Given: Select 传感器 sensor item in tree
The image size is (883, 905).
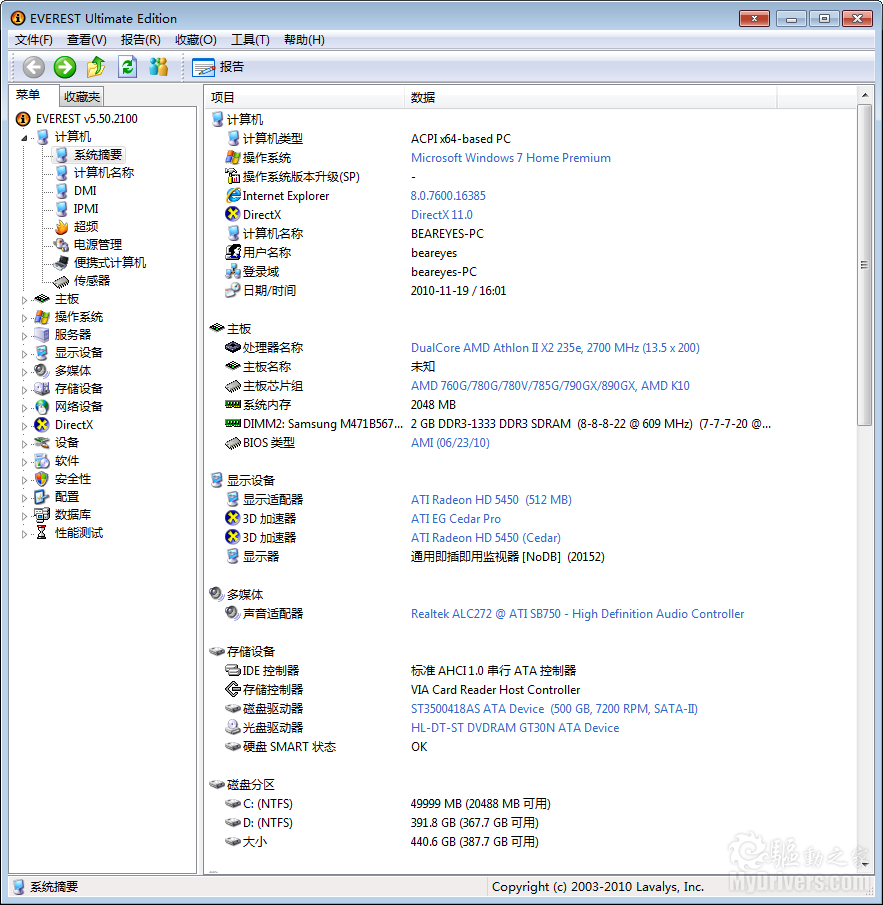Looking at the screenshot, I should (91, 281).
